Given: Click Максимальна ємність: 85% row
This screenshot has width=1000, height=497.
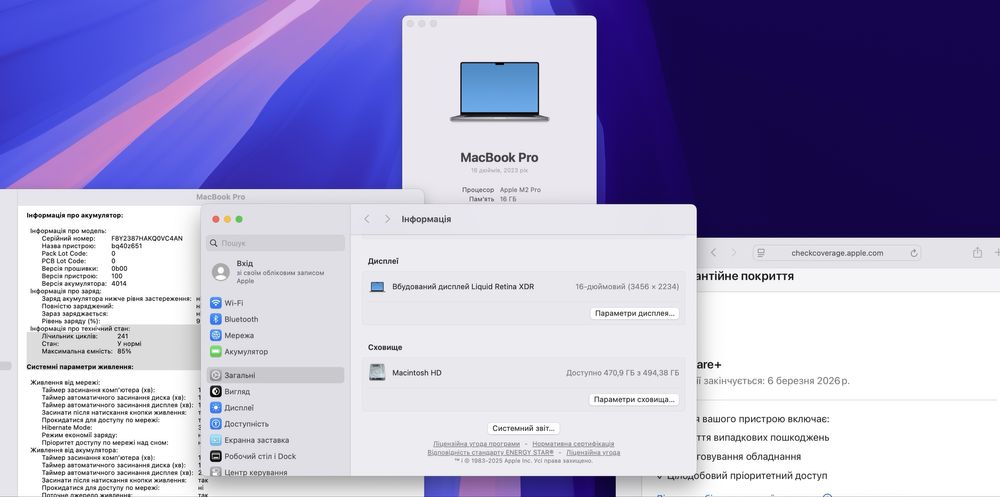Looking at the screenshot, I should 87,351.
